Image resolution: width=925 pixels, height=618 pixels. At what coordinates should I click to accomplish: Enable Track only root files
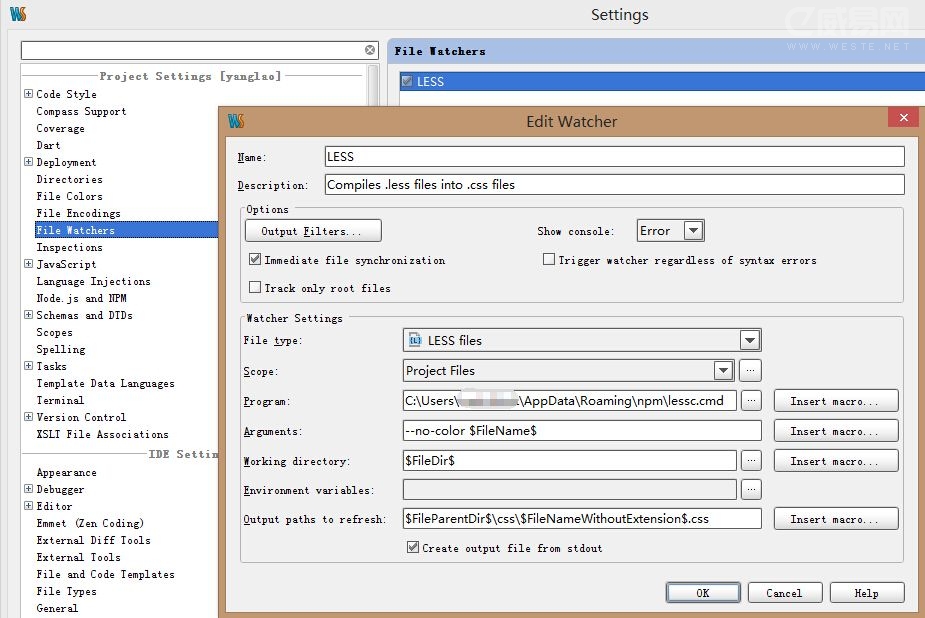click(x=255, y=287)
